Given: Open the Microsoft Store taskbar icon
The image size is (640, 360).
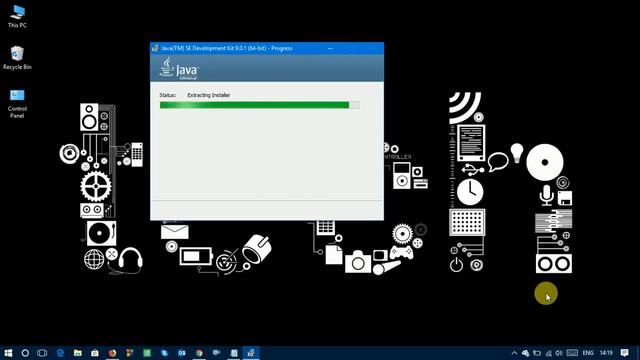Looking at the screenshot, I should pyautogui.click(x=95, y=353).
